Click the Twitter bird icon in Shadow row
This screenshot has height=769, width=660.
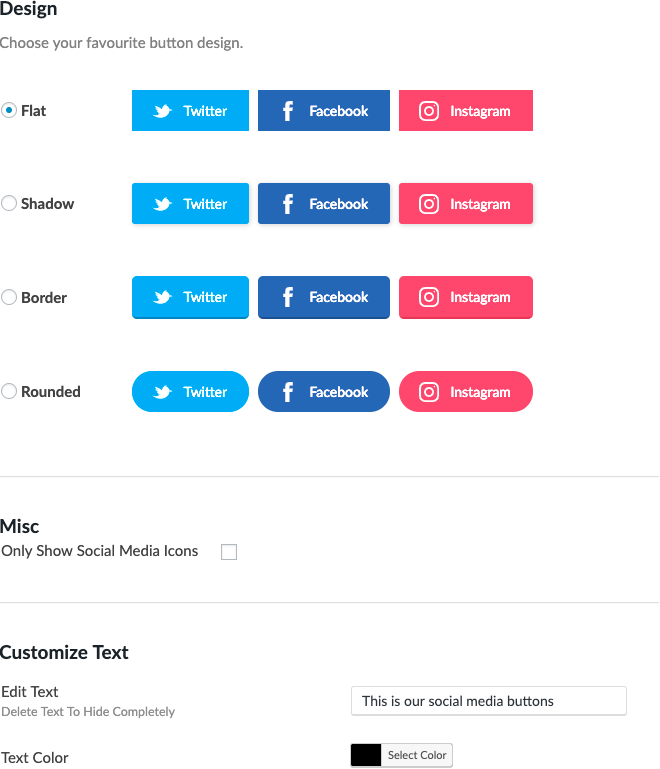pos(162,204)
